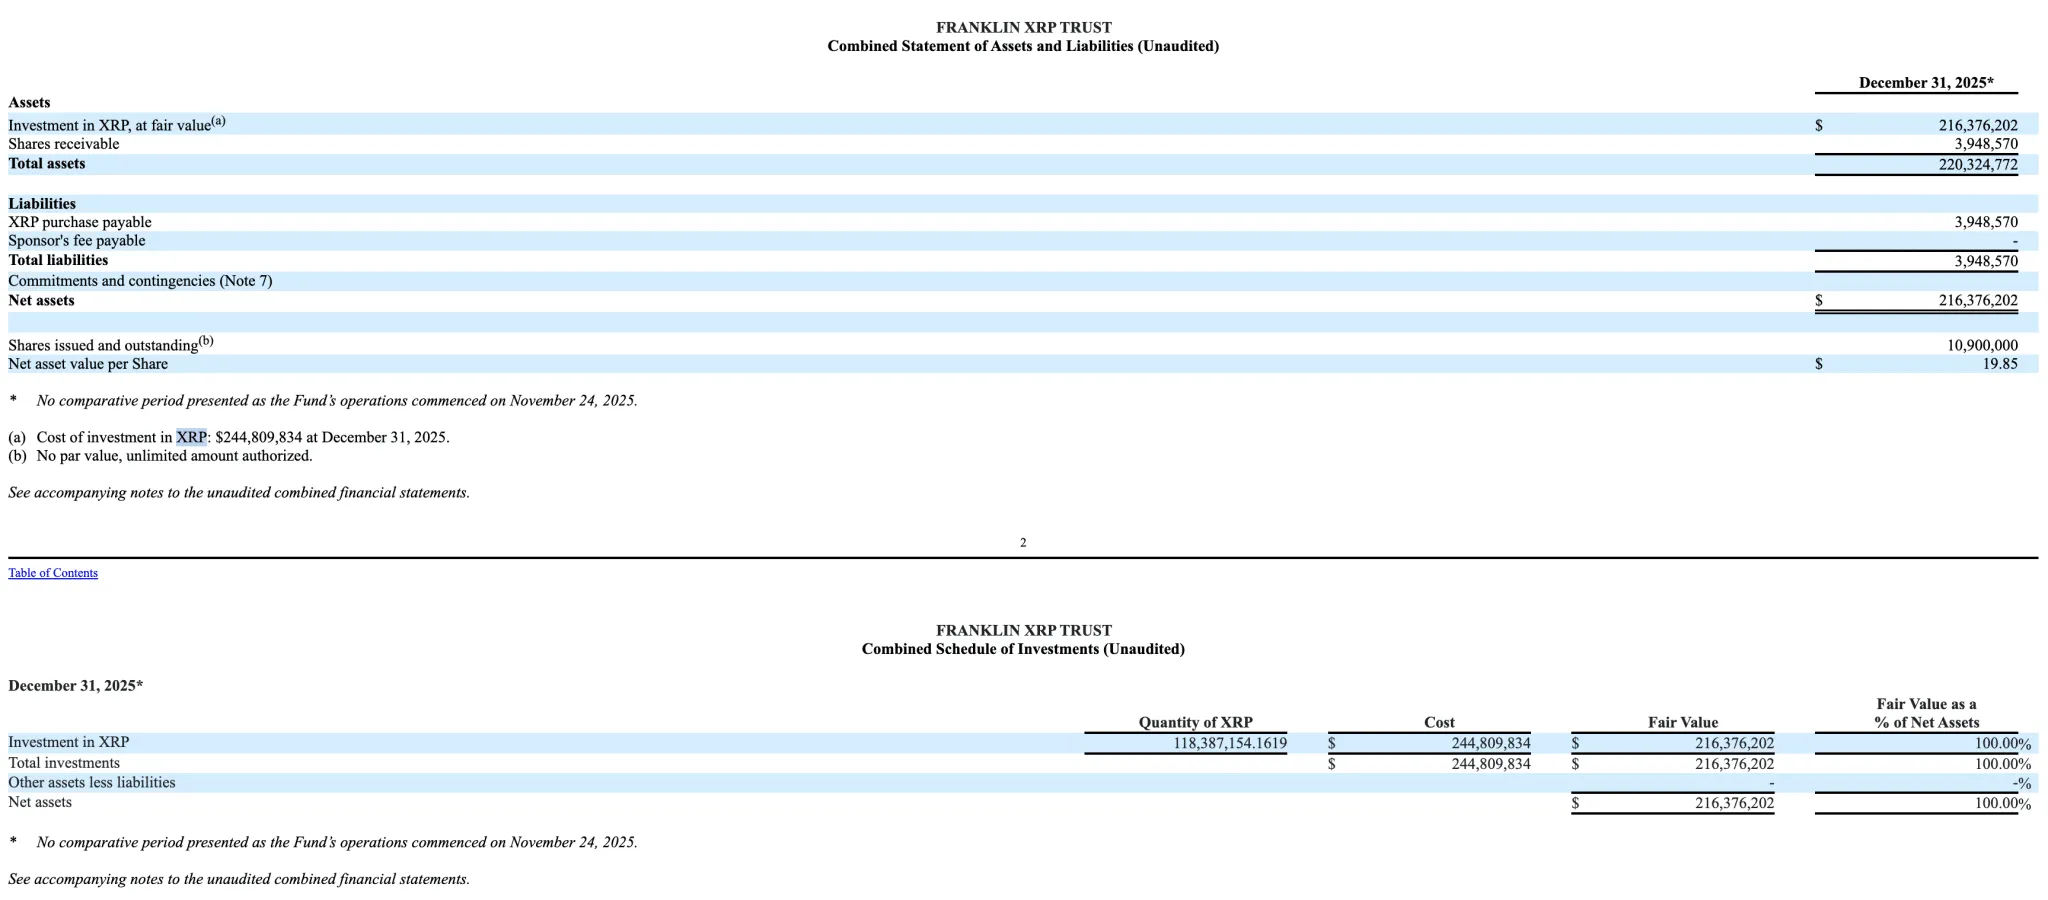2048x900 pixels.
Task: Select the Quantity of XRP column header
Action: (1196, 722)
